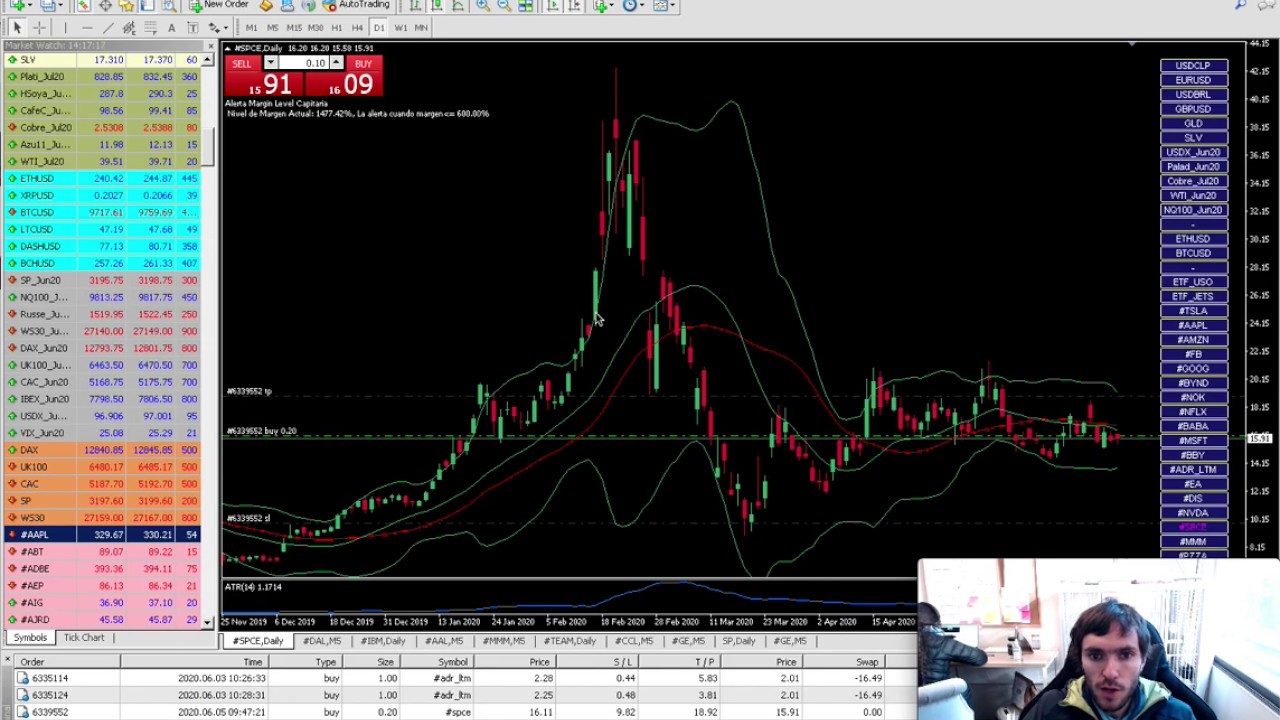Toggle the AutoTrading button
The height and width of the screenshot is (720, 1280).
[356, 5]
